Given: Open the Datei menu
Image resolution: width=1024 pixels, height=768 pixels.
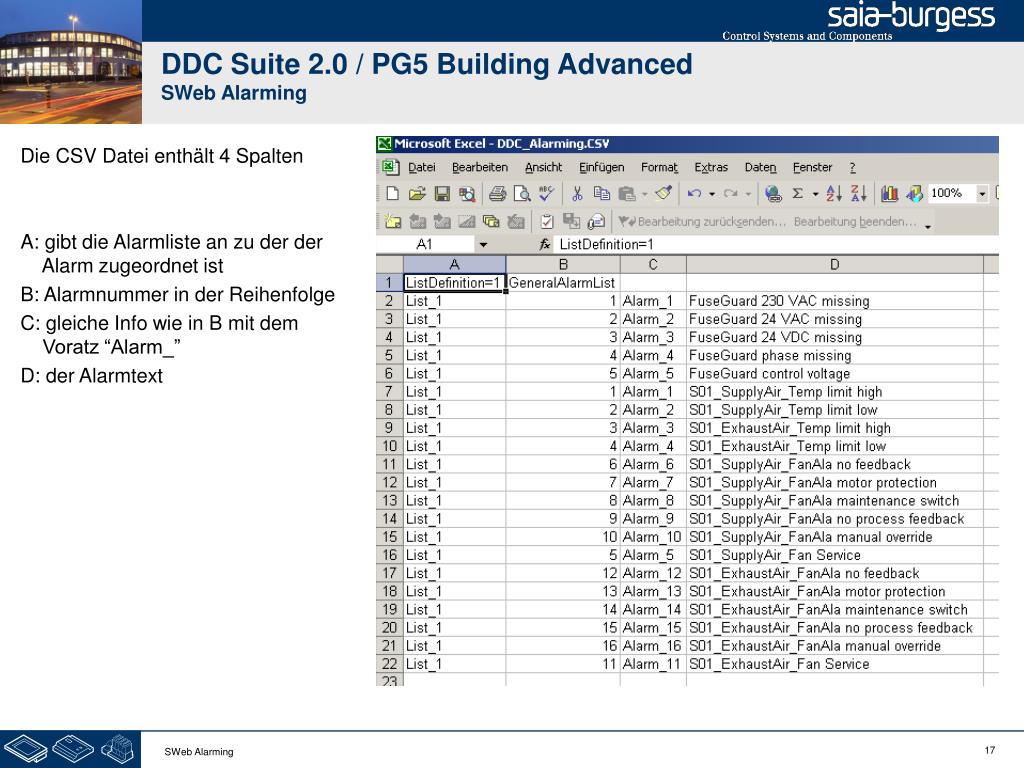Looking at the screenshot, I should tap(422, 167).
